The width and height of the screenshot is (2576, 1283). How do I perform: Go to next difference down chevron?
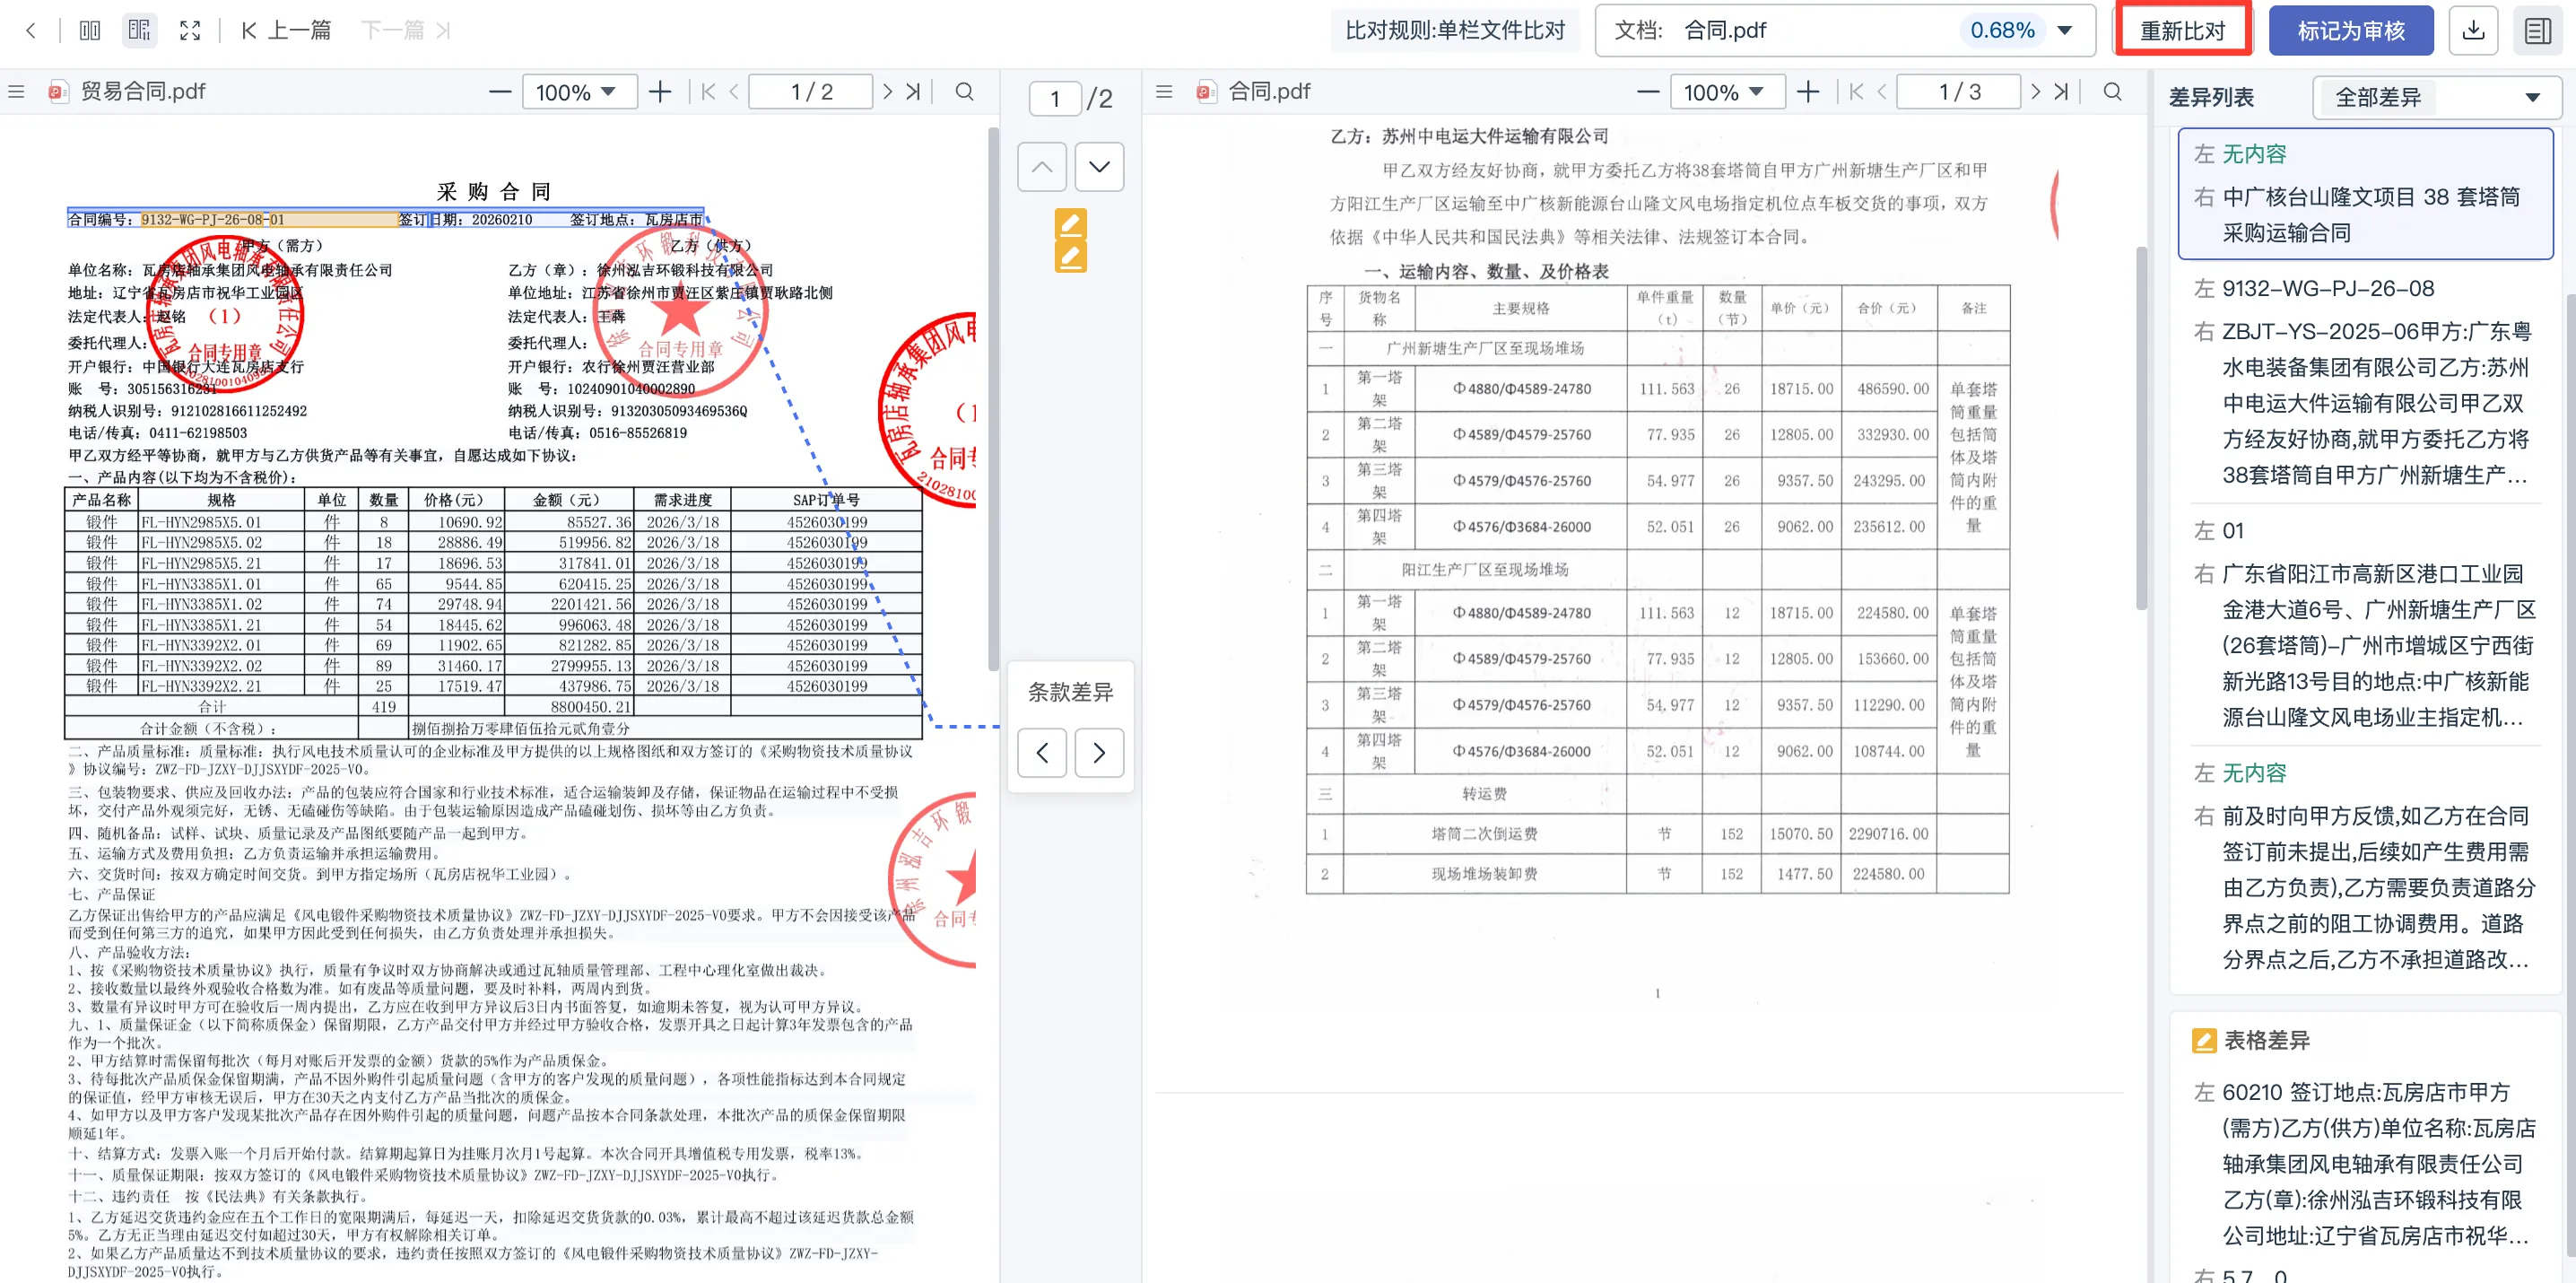[1099, 166]
